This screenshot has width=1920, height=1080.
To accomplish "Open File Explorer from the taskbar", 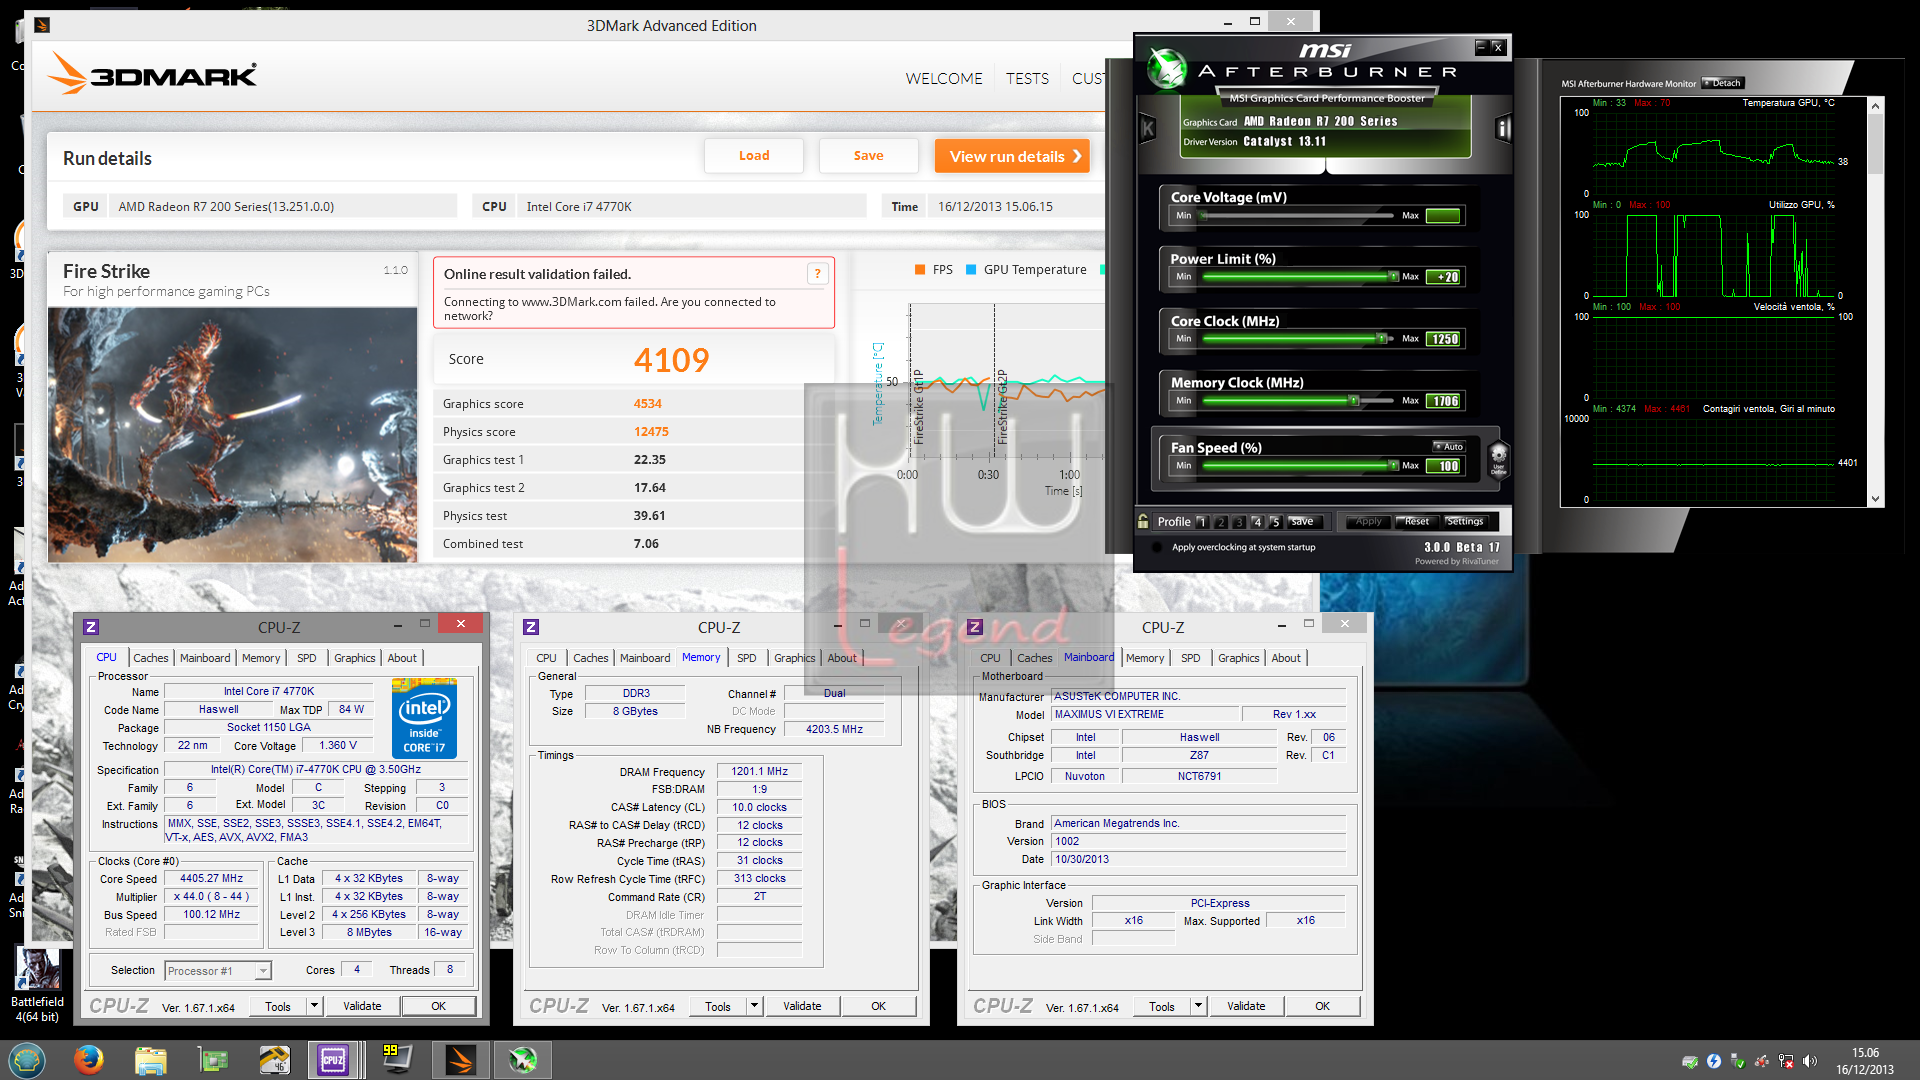I will pyautogui.click(x=151, y=1060).
